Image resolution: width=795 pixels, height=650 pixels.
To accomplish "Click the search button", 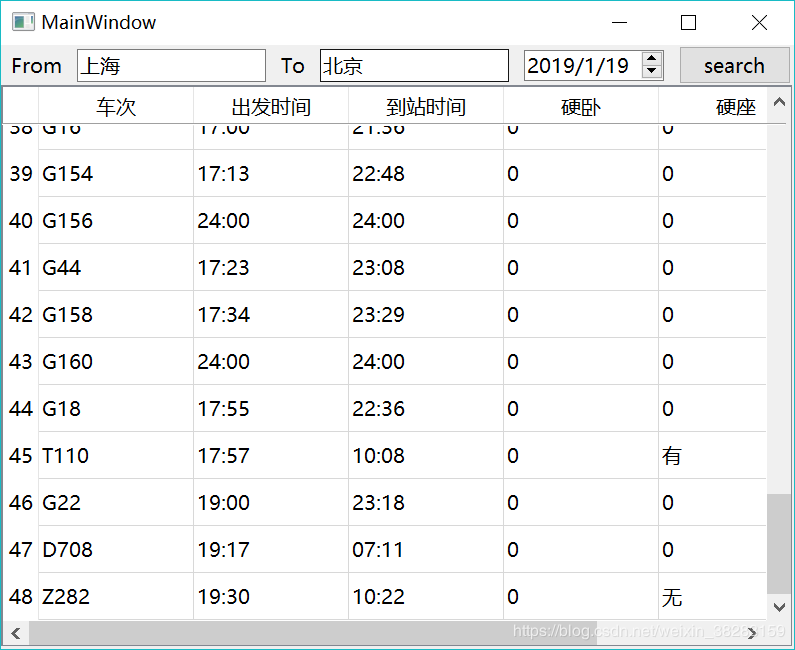I will coord(734,66).
